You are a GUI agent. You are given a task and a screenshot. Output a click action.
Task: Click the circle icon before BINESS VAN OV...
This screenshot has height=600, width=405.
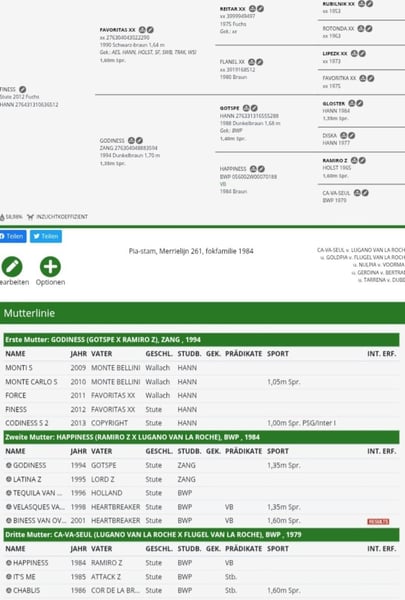8,520
